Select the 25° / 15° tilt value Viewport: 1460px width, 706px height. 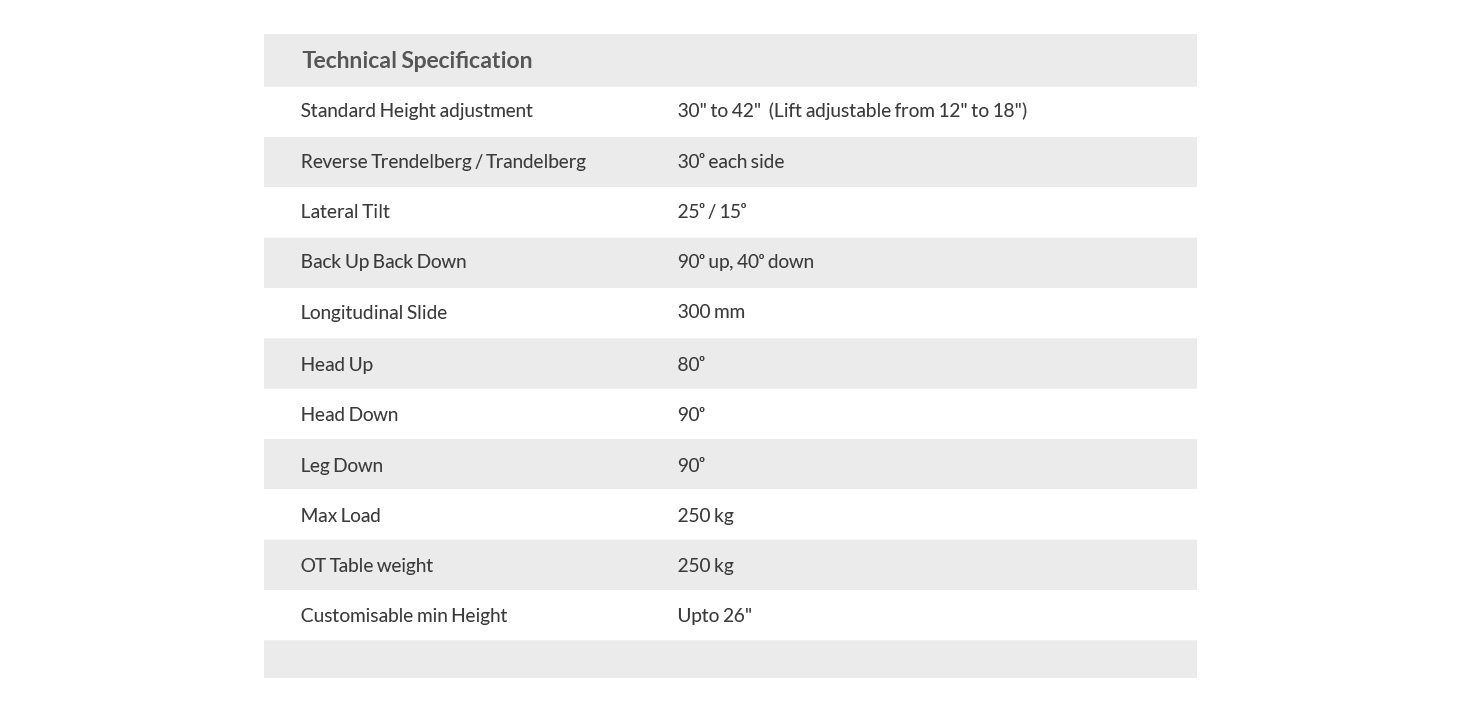[711, 211]
